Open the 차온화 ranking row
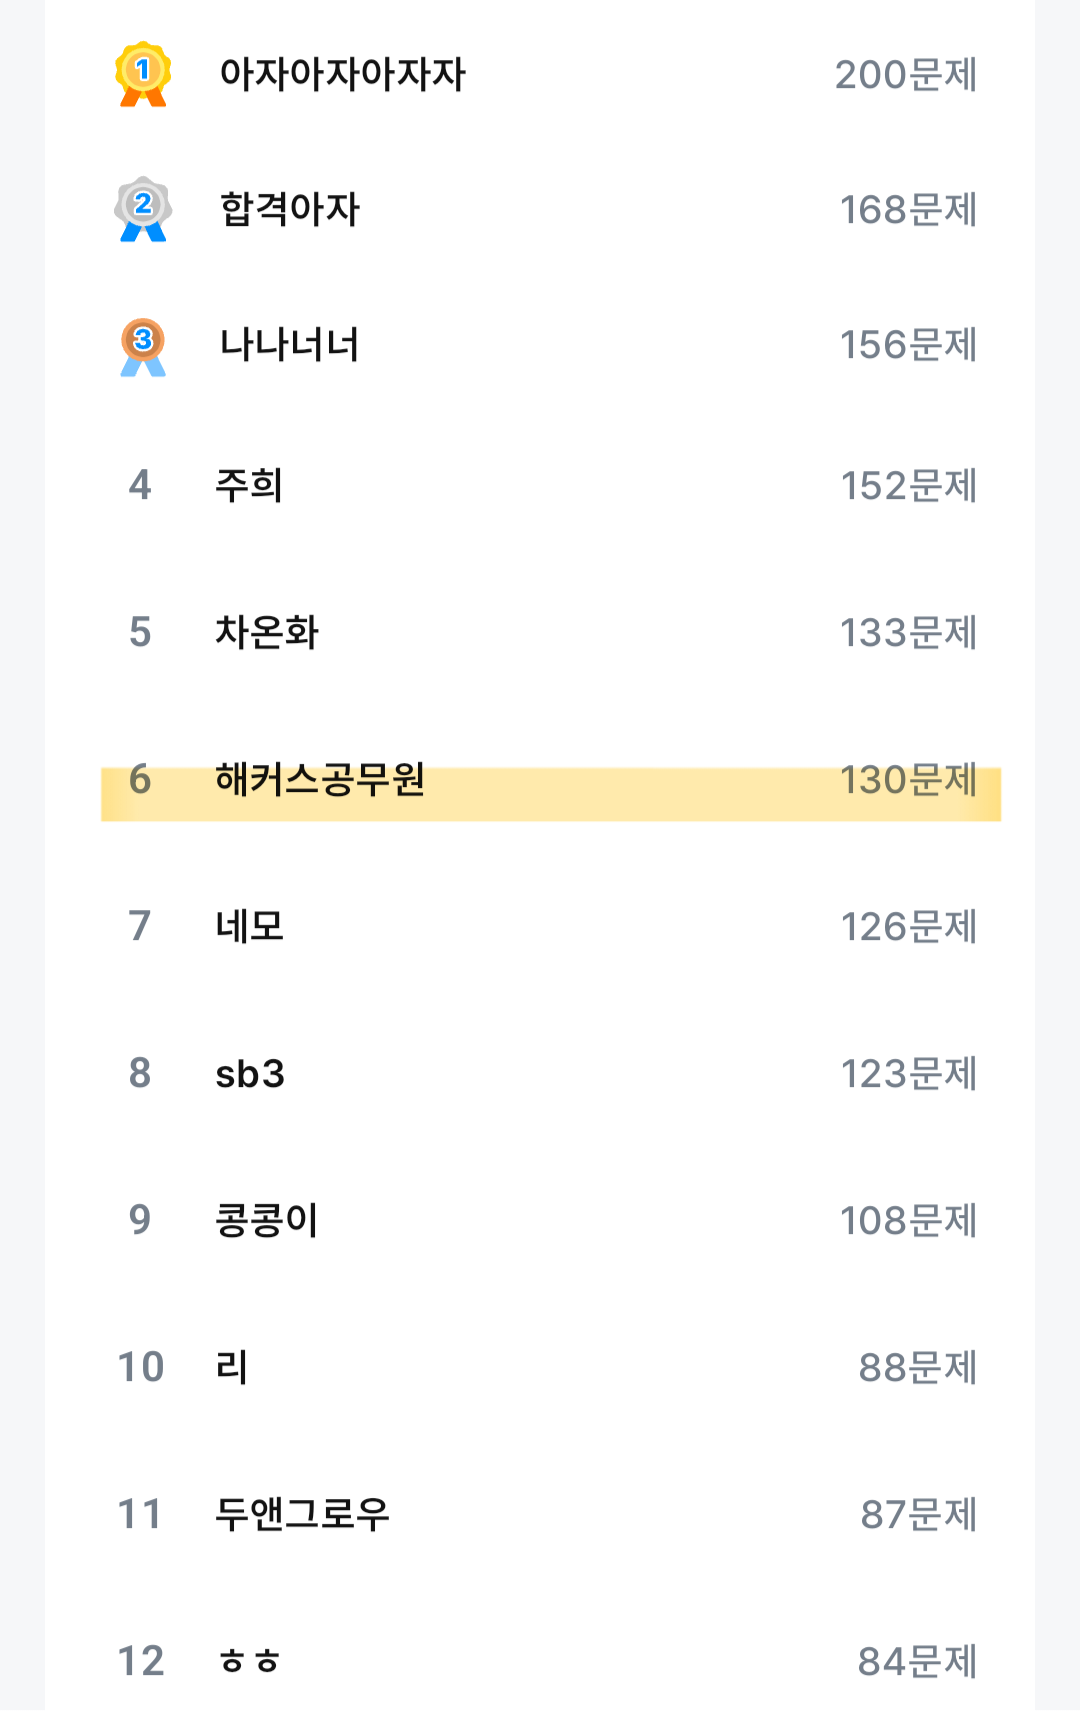1080x1722 pixels. (x=267, y=632)
